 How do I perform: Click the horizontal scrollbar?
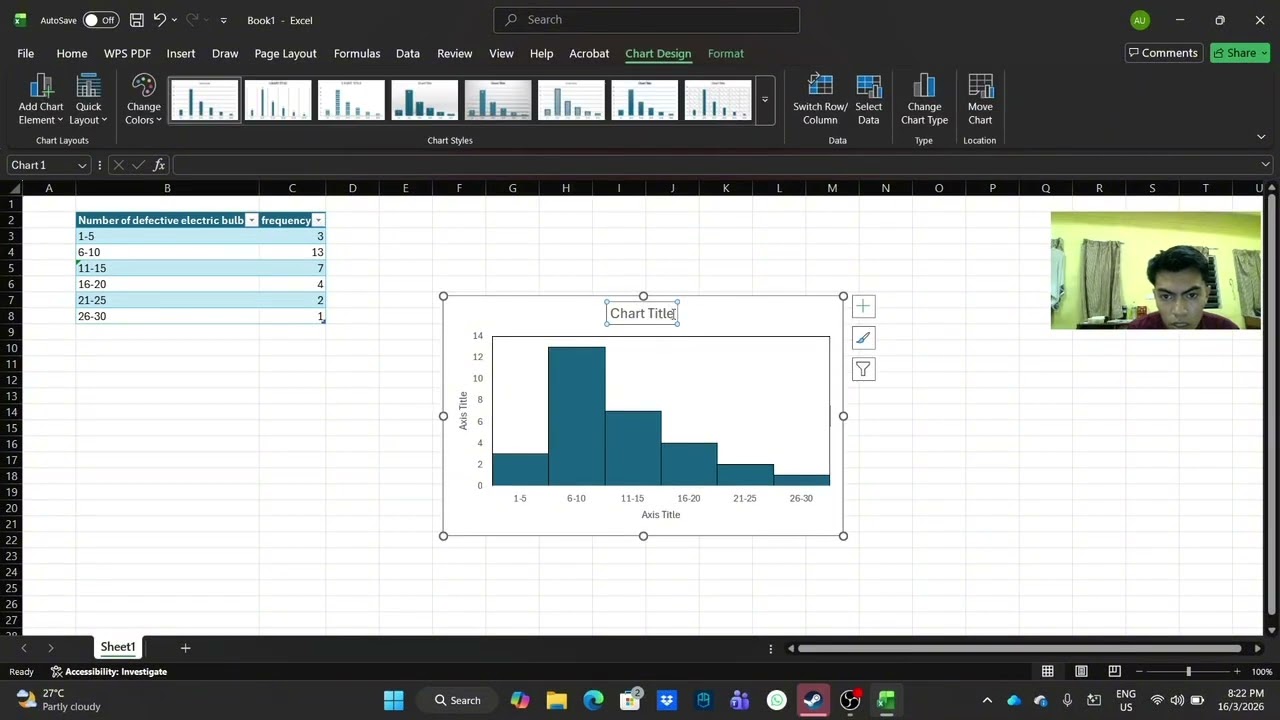[x=1020, y=648]
